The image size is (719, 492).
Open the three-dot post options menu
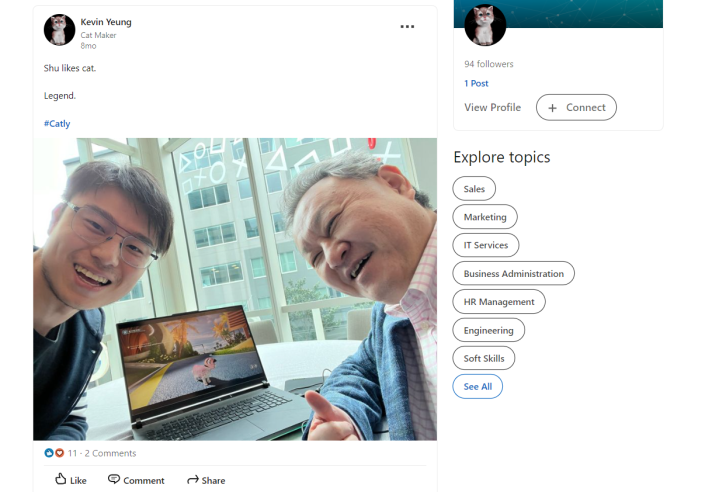coord(407,27)
